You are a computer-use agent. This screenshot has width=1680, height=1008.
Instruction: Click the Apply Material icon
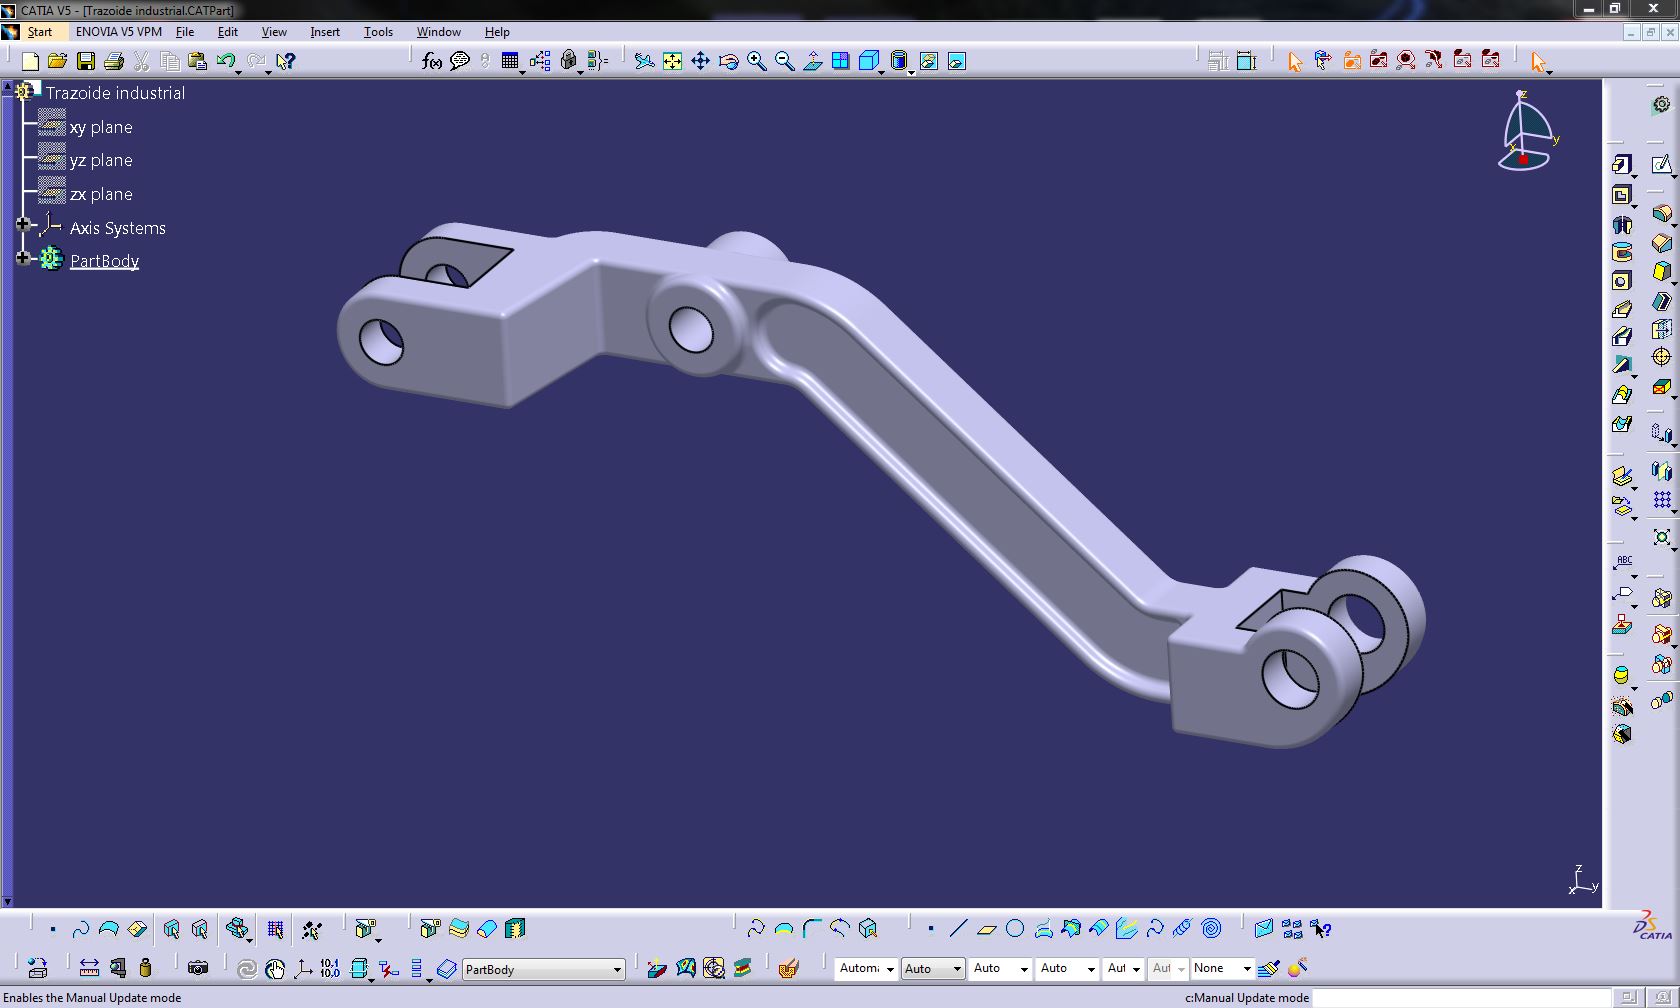[788, 968]
